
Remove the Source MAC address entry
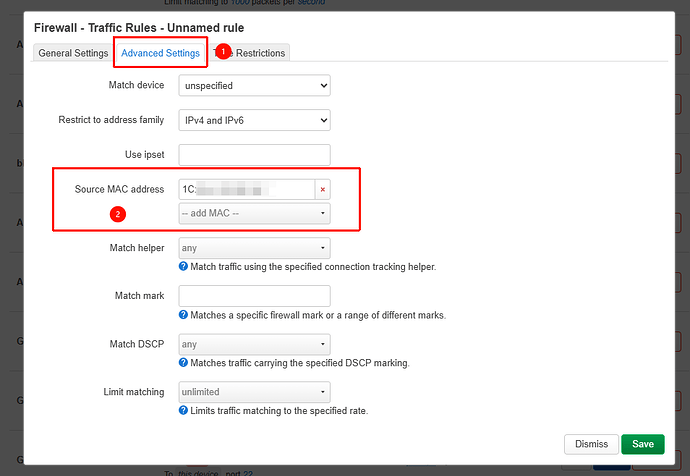coord(323,189)
